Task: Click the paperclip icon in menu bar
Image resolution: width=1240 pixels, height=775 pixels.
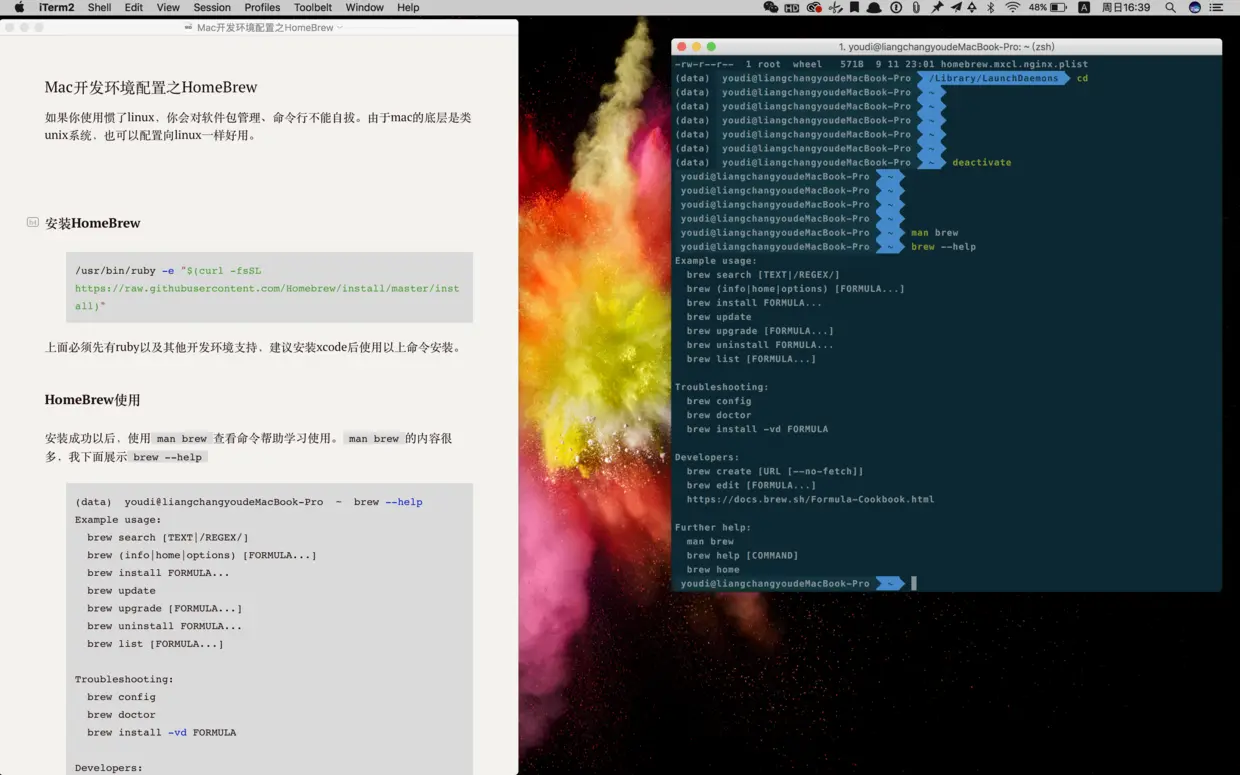Action: [916, 7]
